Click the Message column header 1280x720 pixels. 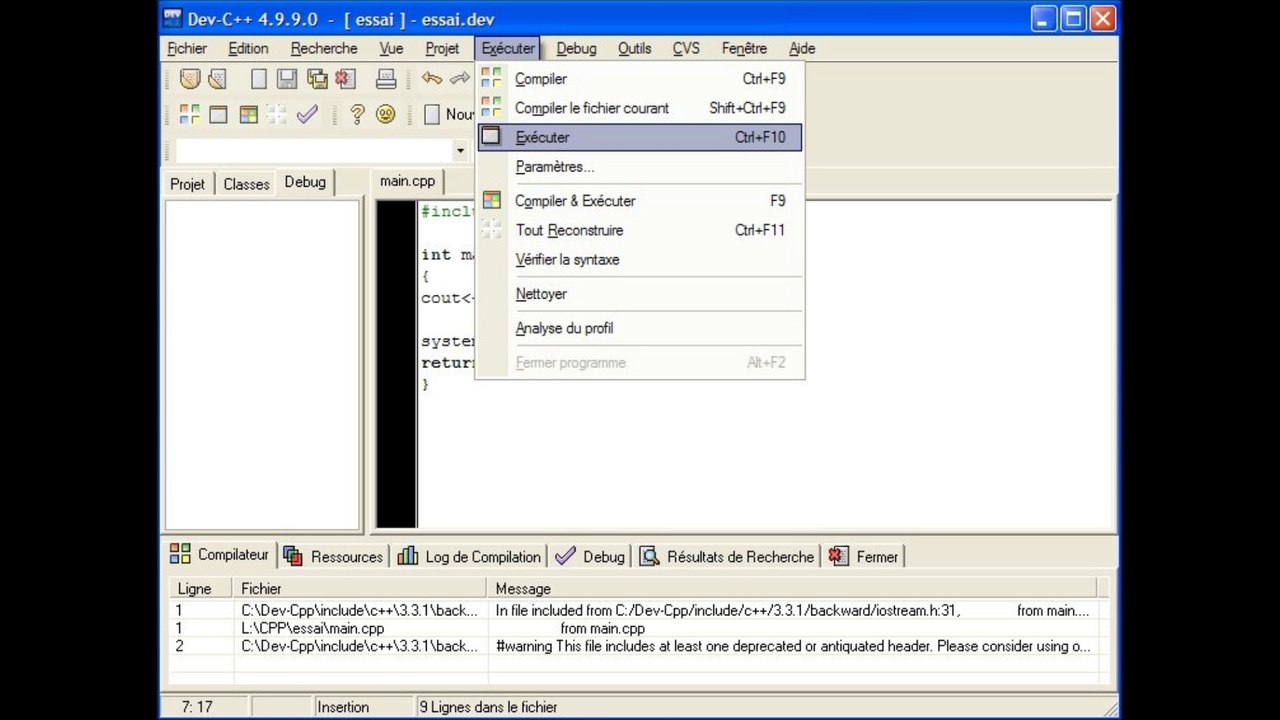792,589
